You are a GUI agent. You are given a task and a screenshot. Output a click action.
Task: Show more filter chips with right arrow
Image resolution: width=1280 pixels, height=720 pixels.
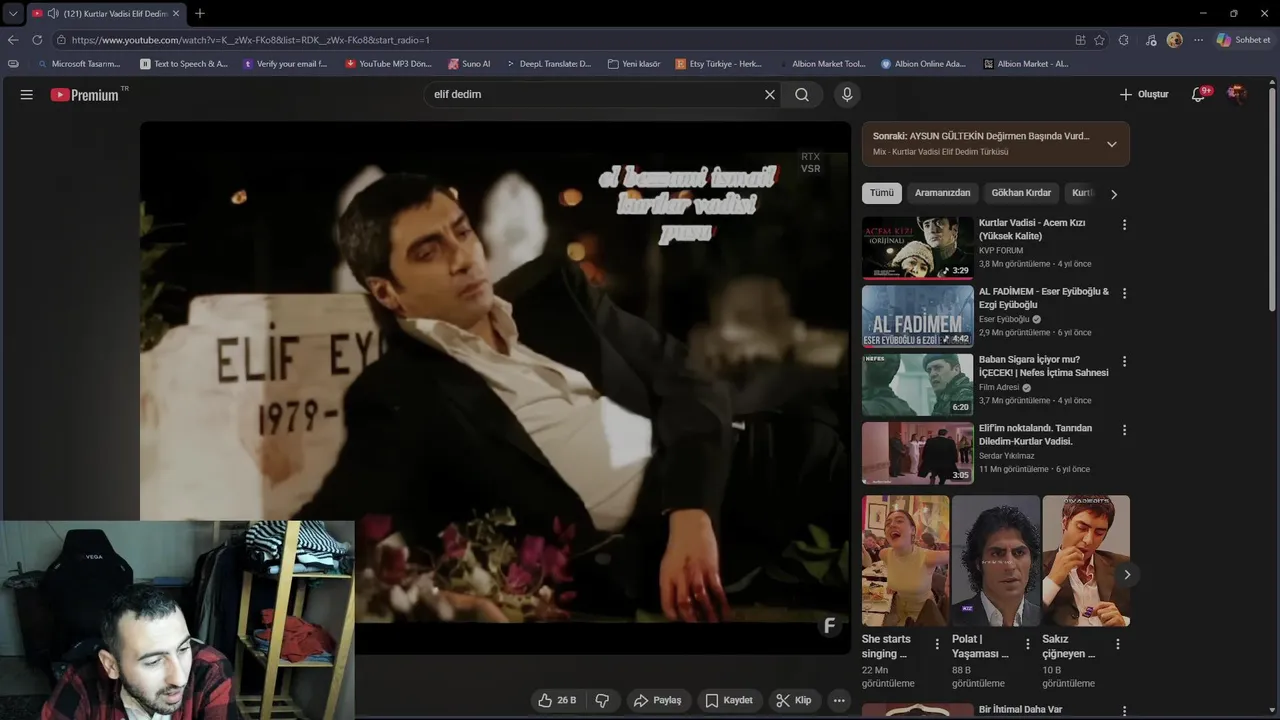(1114, 194)
